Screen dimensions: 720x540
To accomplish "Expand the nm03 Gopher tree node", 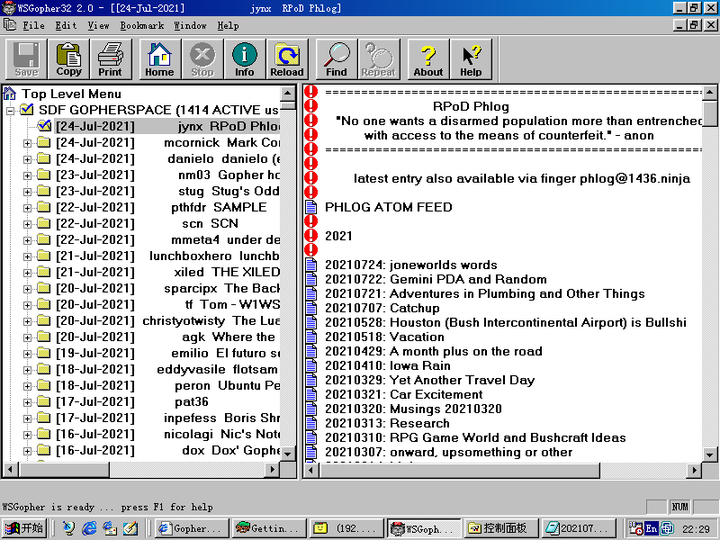I will coord(28,175).
